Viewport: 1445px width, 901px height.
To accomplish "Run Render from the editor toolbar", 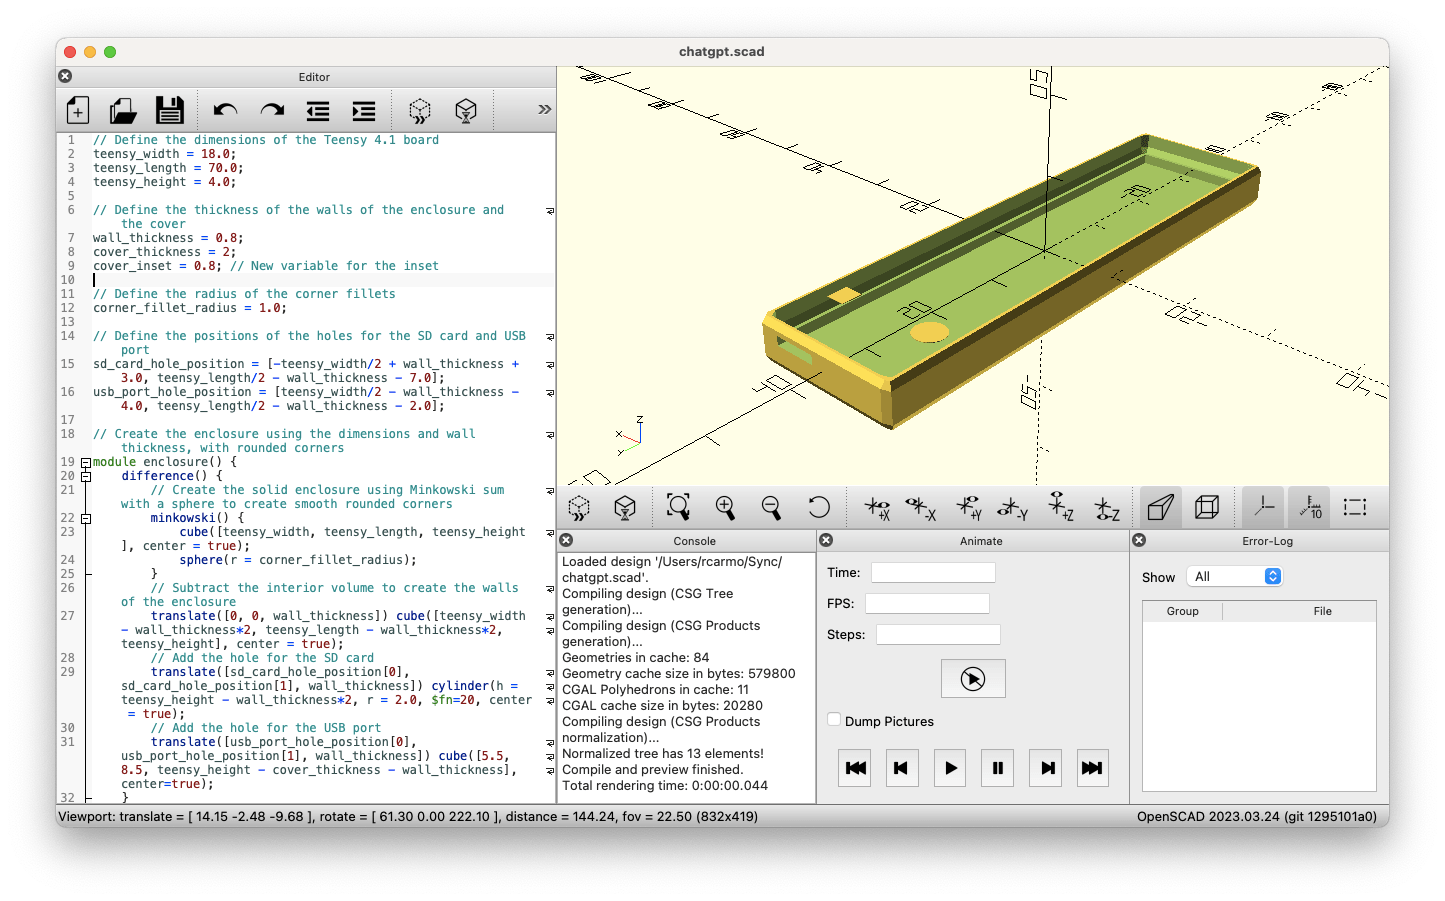I will point(466,110).
